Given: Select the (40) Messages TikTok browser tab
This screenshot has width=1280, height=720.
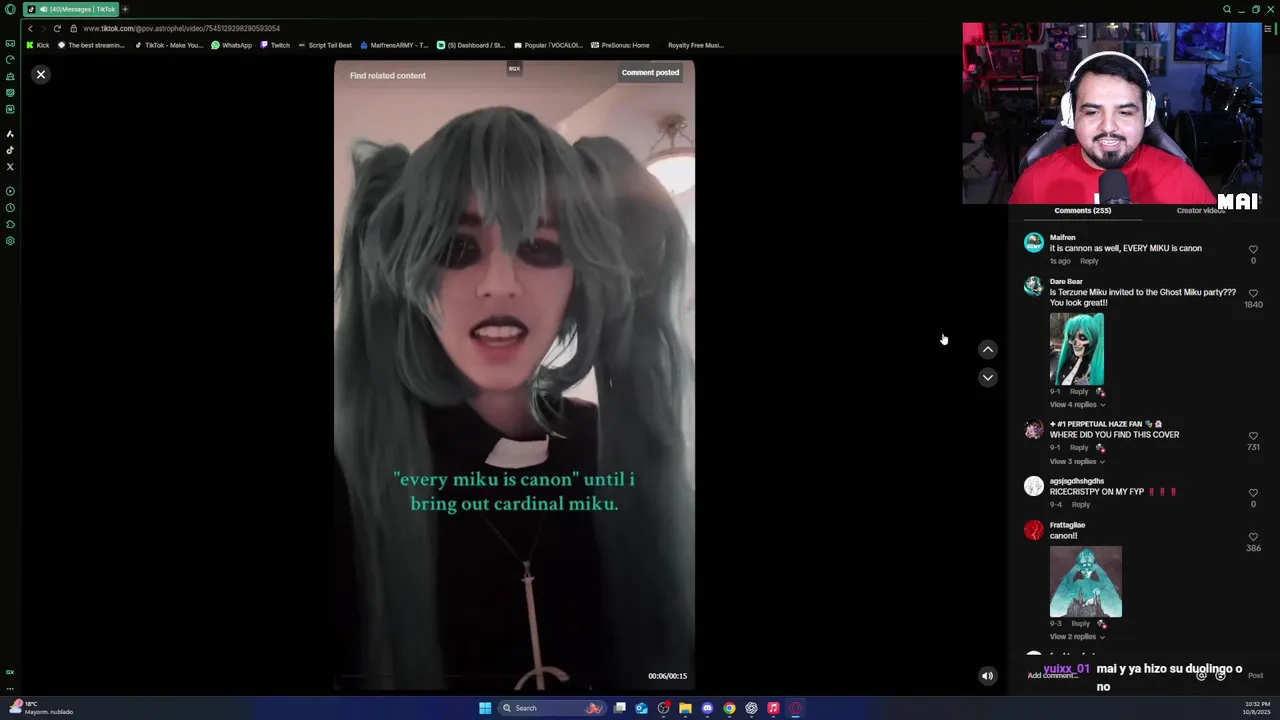Looking at the screenshot, I should pyautogui.click(x=70, y=9).
